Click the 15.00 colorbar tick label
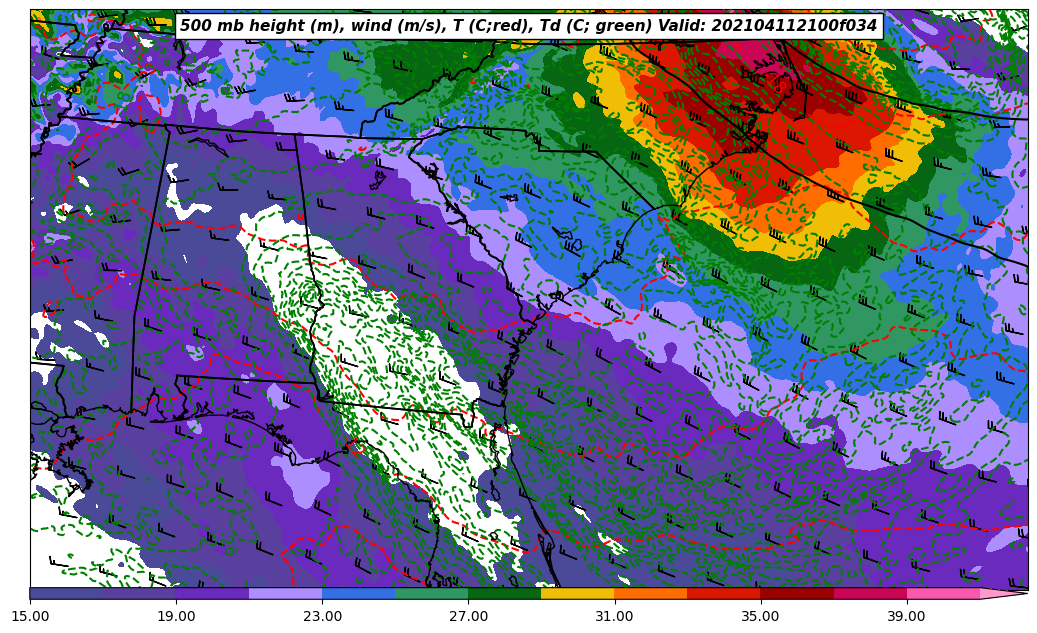Viewport: 1037px width, 633px height. [x=30, y=616]
